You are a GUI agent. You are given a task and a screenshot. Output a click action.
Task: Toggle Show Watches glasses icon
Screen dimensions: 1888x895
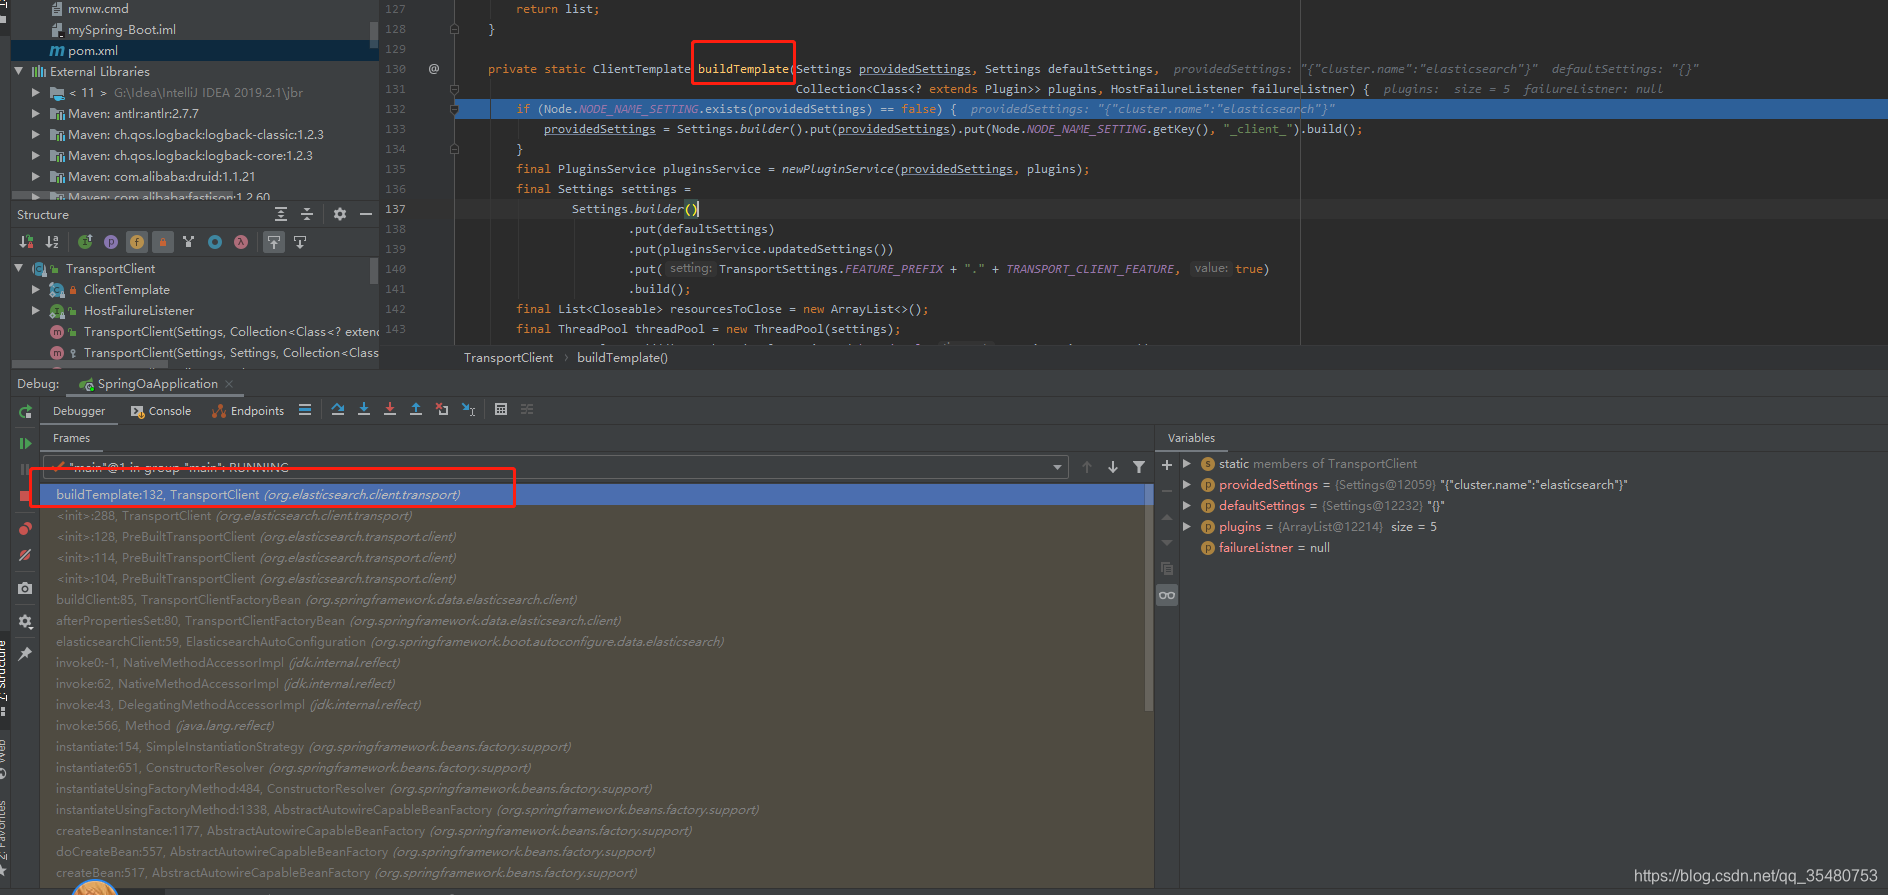[x=1166, y=595]
